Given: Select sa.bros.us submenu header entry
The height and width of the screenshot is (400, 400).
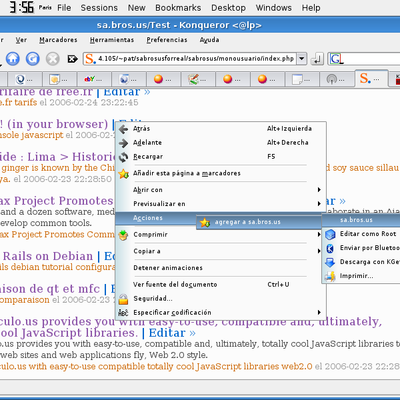Looking at the screenshot, I should pos(361,220).
